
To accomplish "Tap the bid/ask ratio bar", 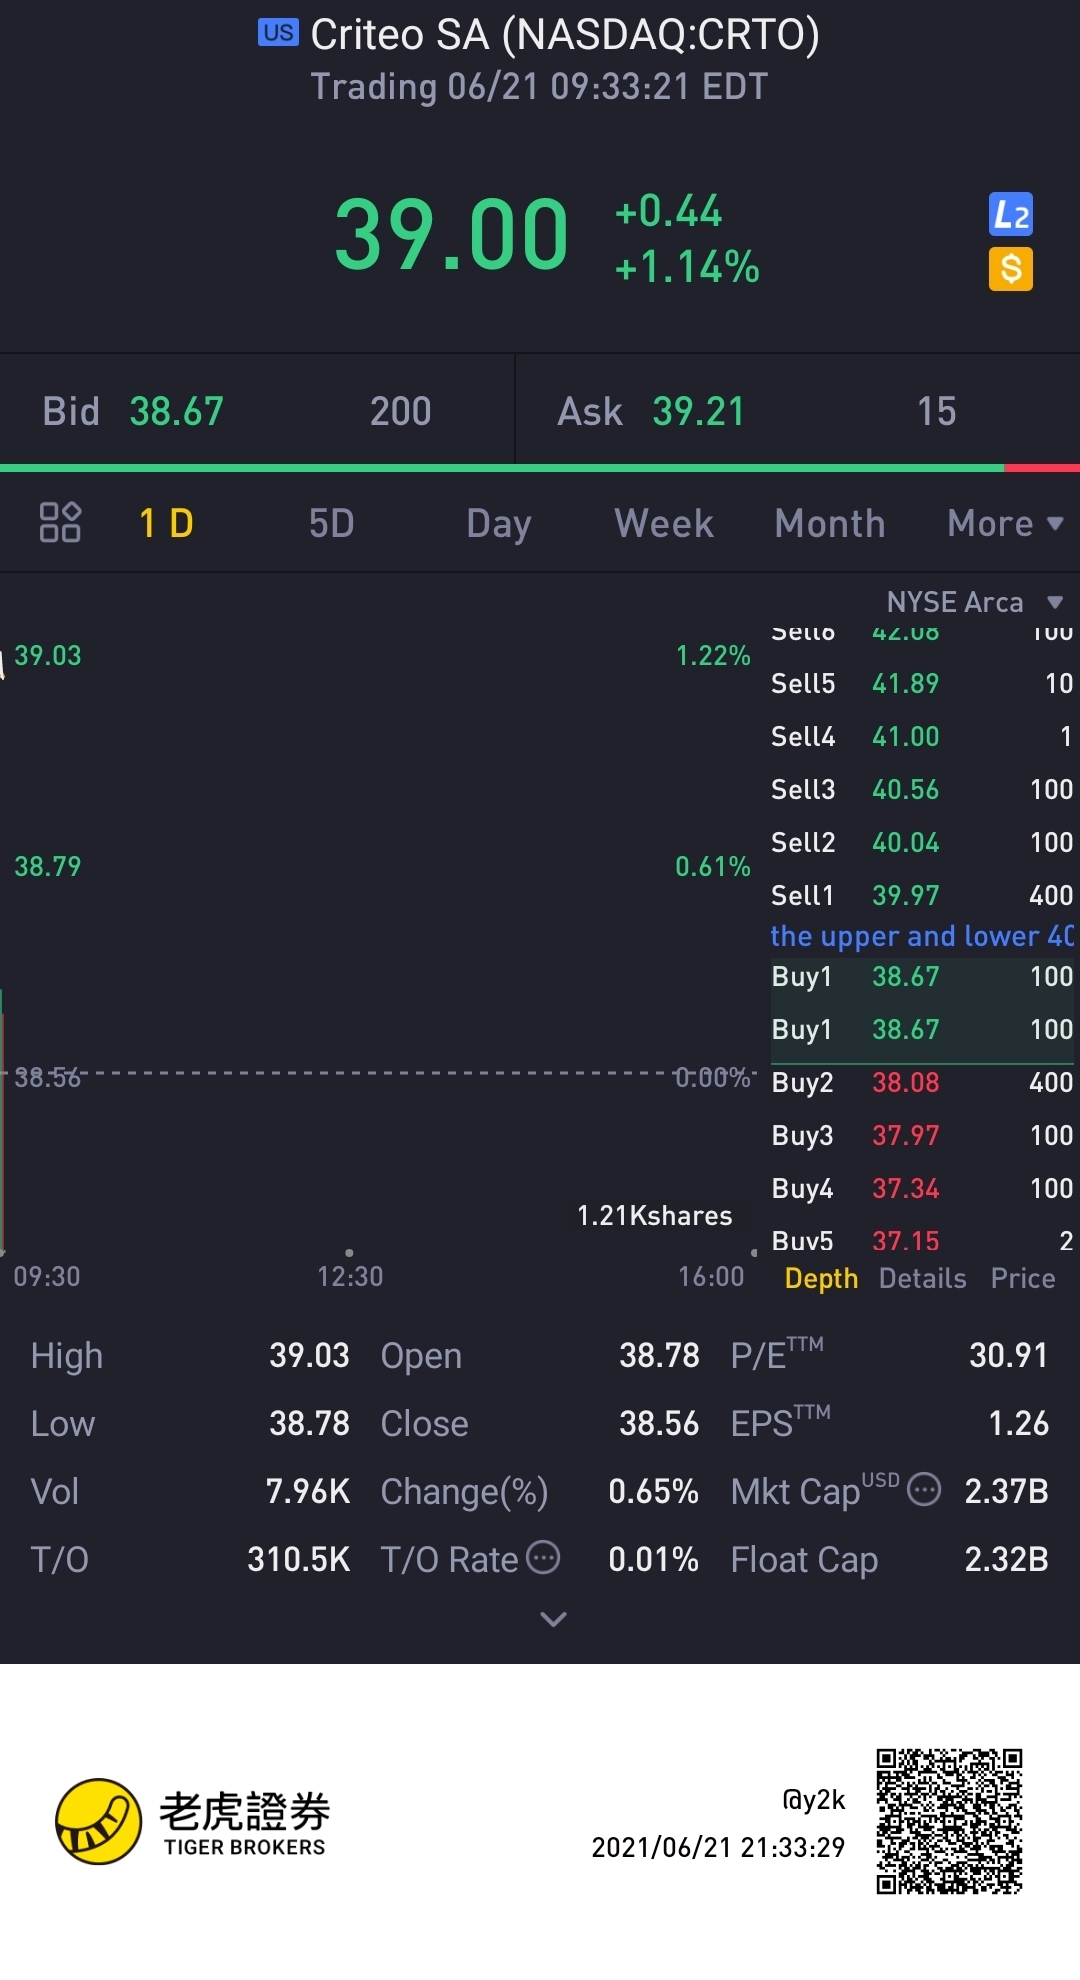I will point(540,468).
